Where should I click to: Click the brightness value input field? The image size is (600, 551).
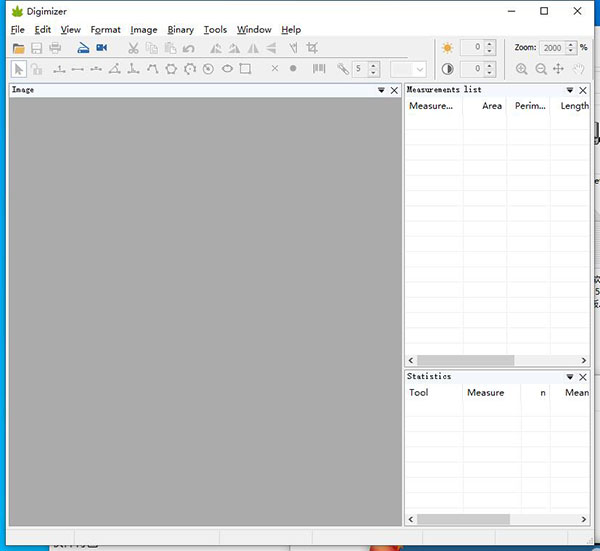(472, 47)
